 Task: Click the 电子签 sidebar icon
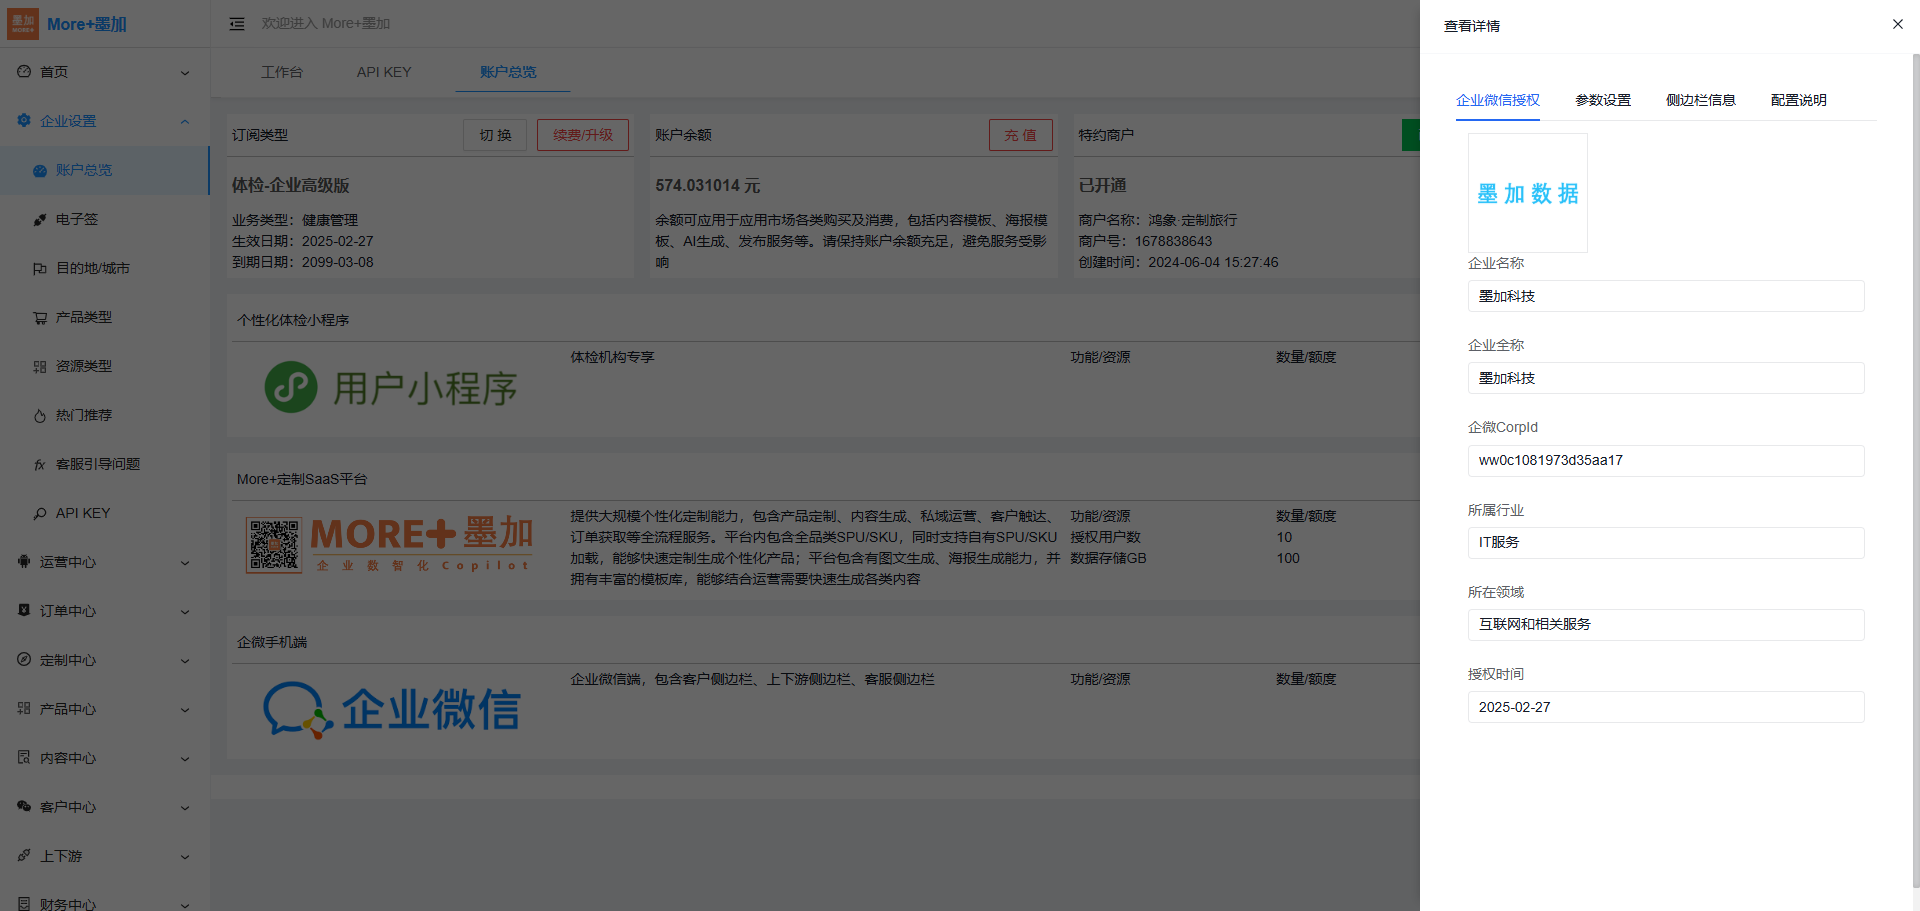coord(40,220)
